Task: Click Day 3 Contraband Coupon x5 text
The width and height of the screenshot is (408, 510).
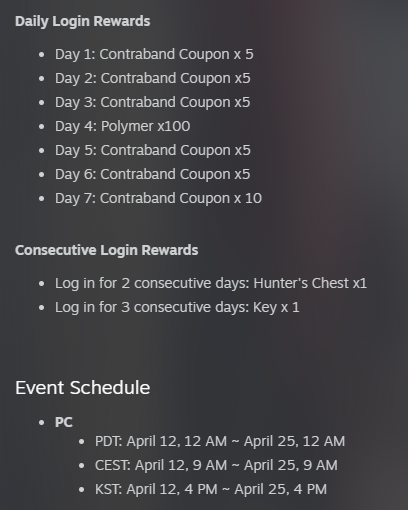Action: [153, 102]
